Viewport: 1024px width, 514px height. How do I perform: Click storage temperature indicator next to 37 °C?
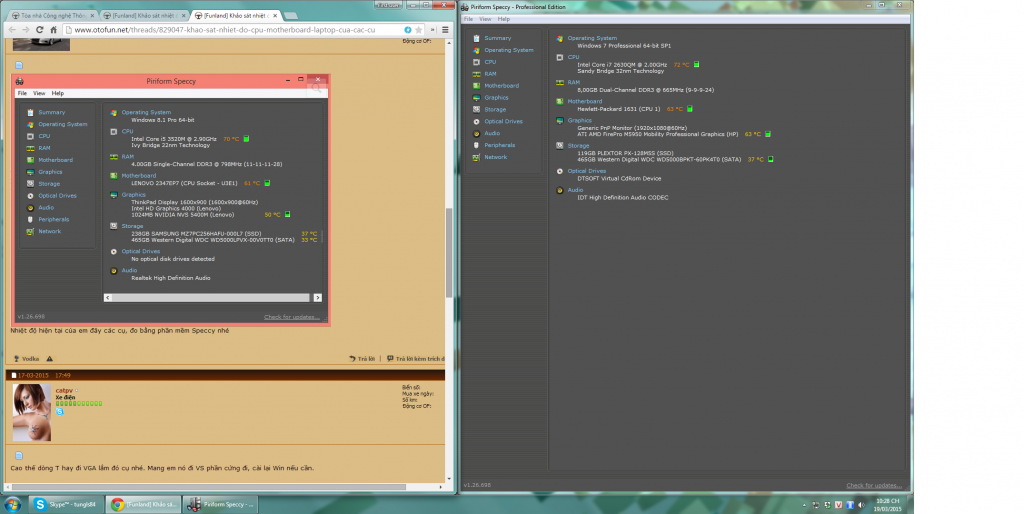[770, 159]
